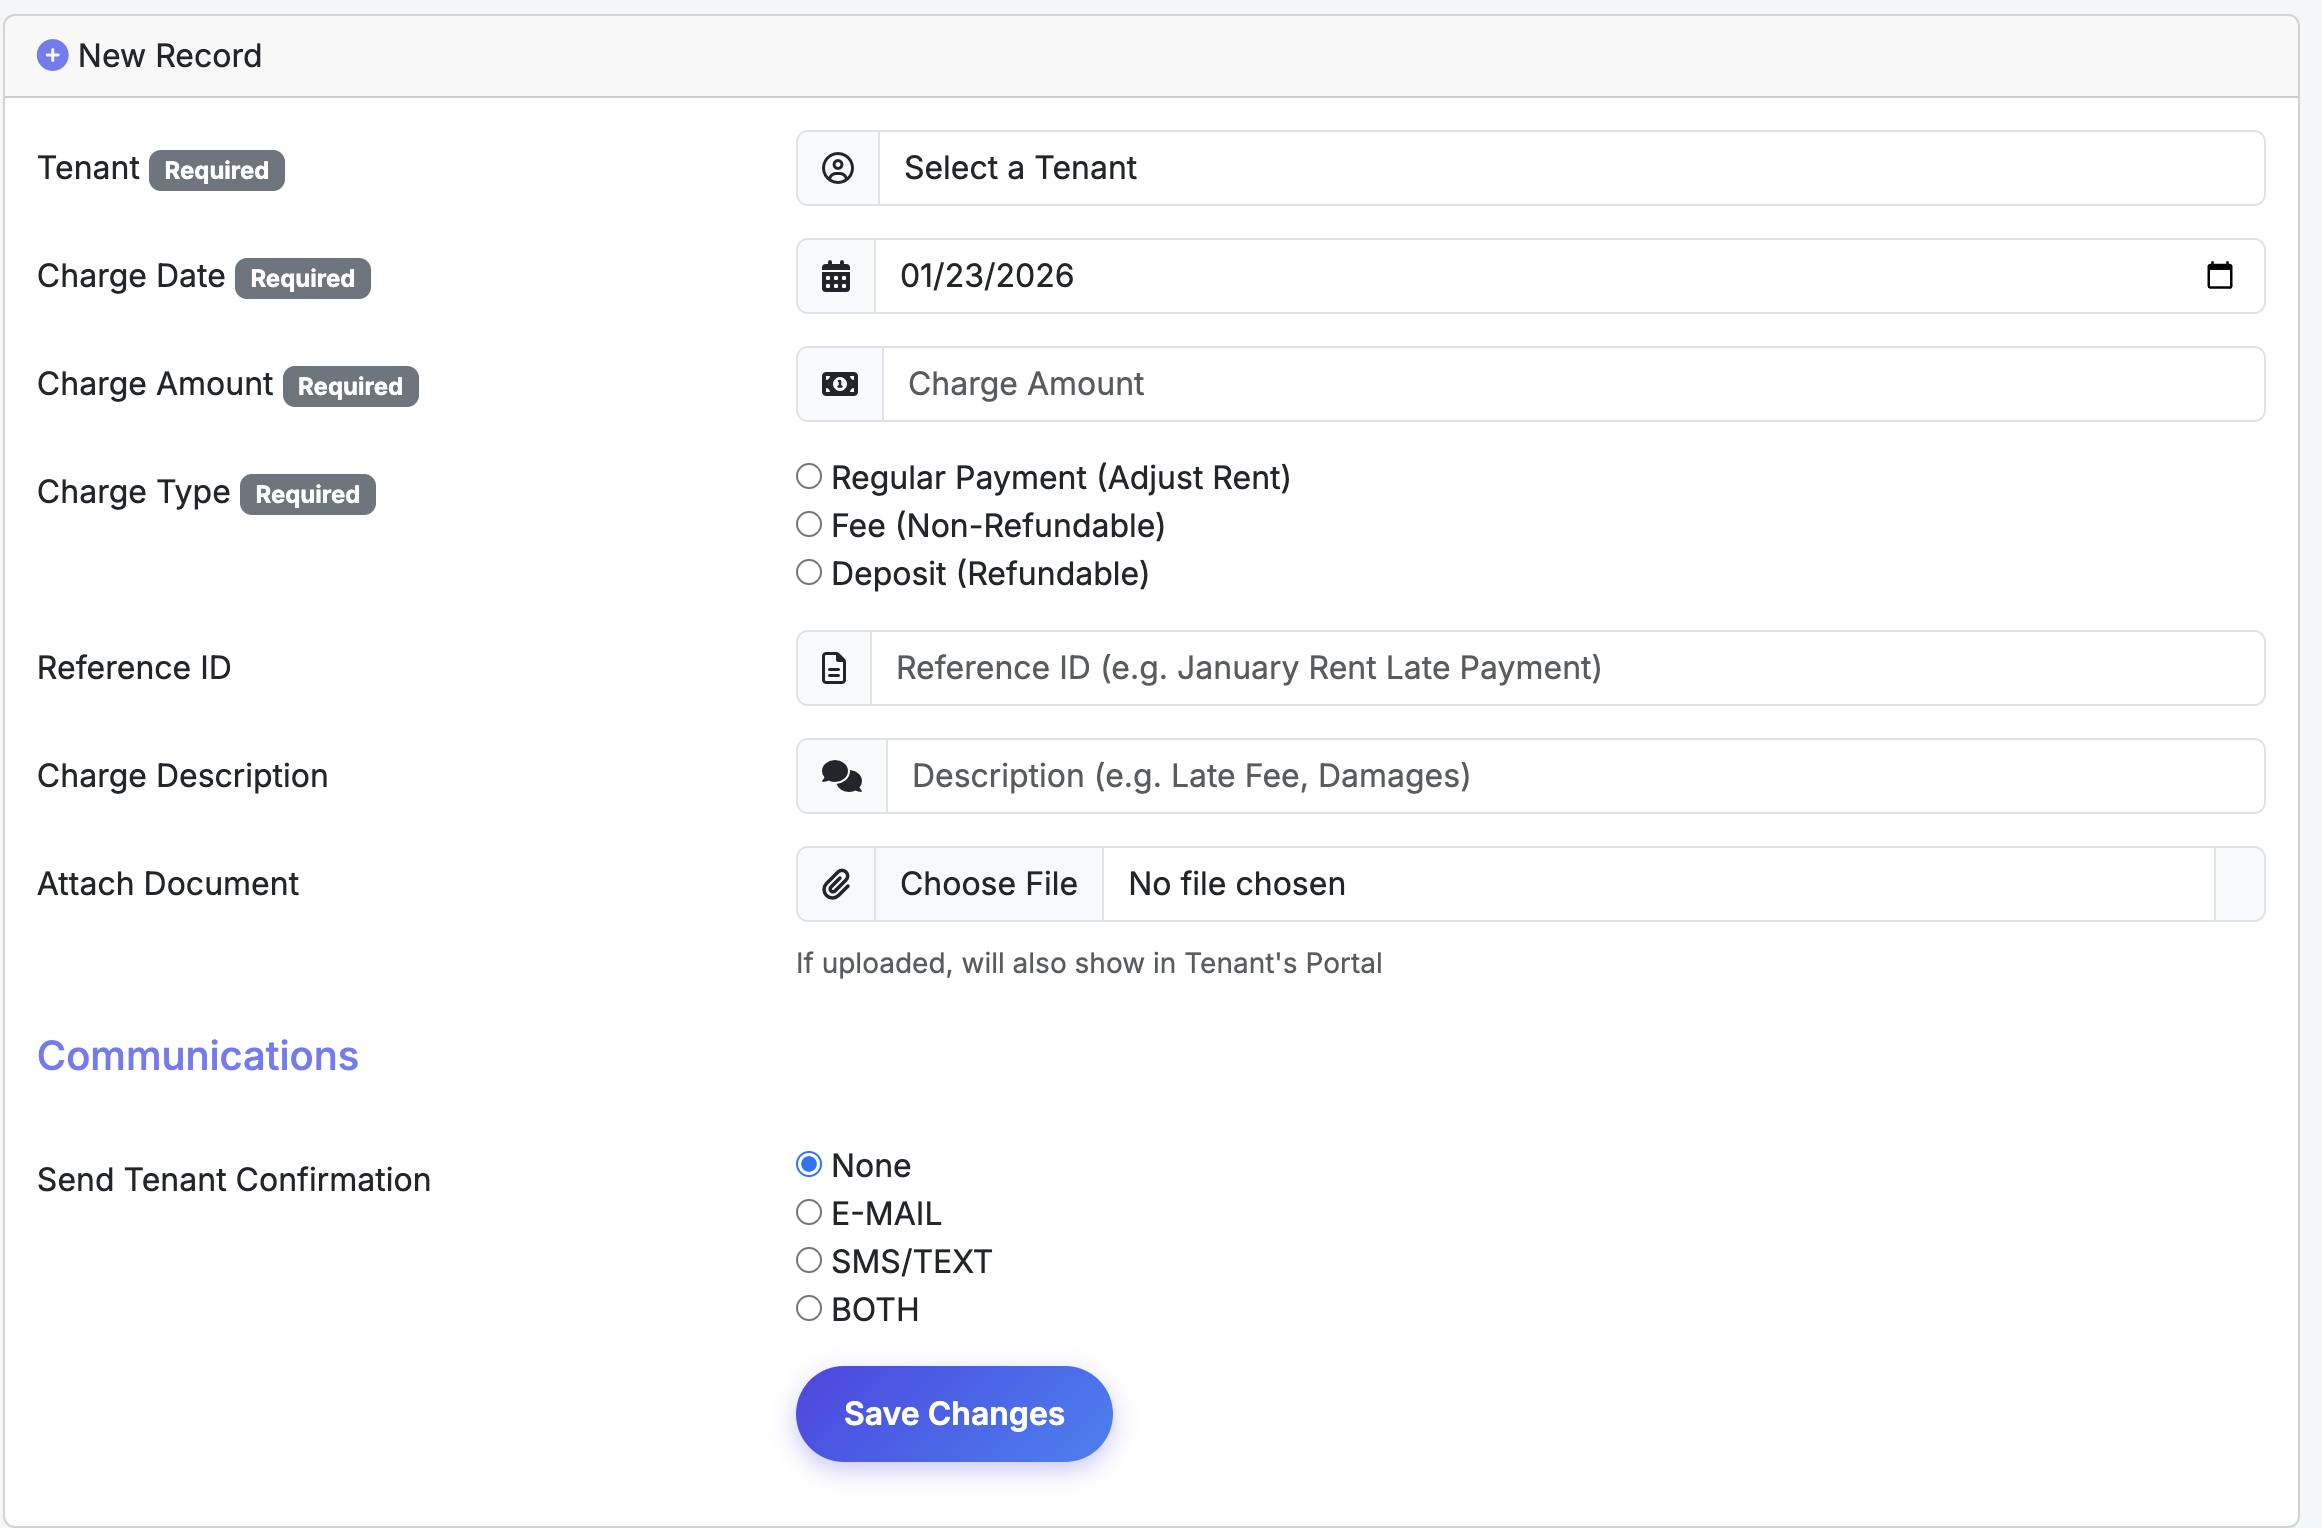
Task: Focus the Reference ID text field
Action: point(1565,668)
